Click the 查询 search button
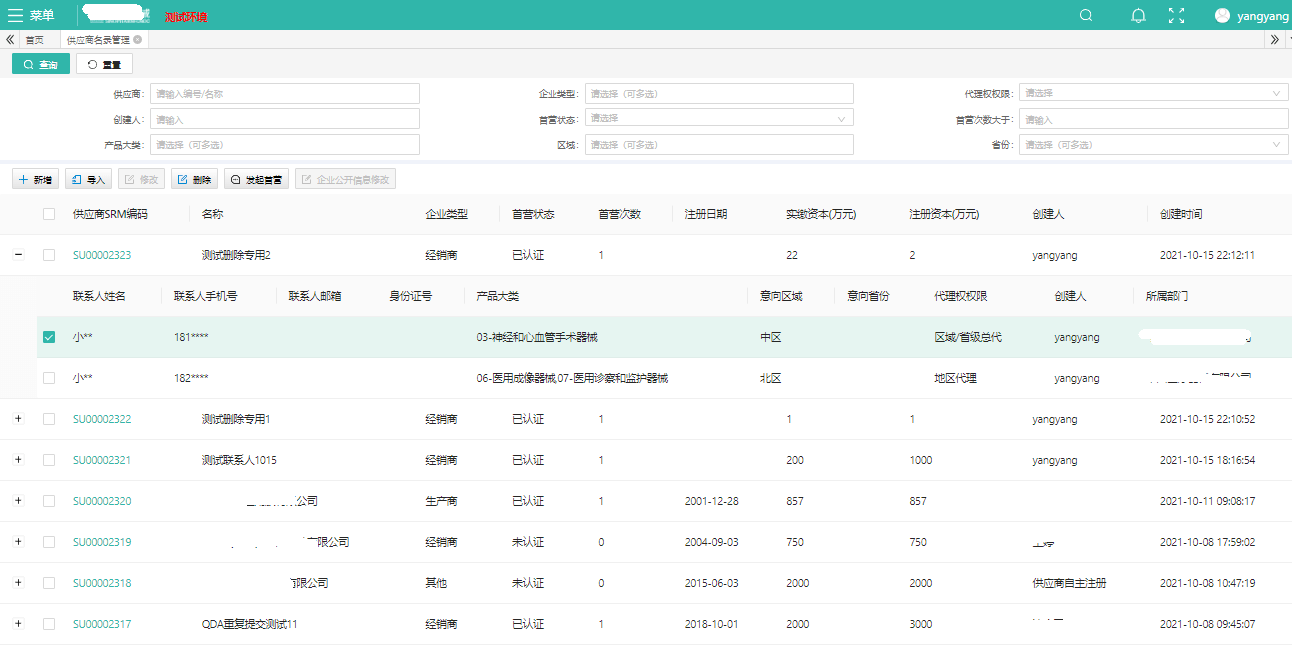This screenshot has height=645, width=1292. point(41,64)
